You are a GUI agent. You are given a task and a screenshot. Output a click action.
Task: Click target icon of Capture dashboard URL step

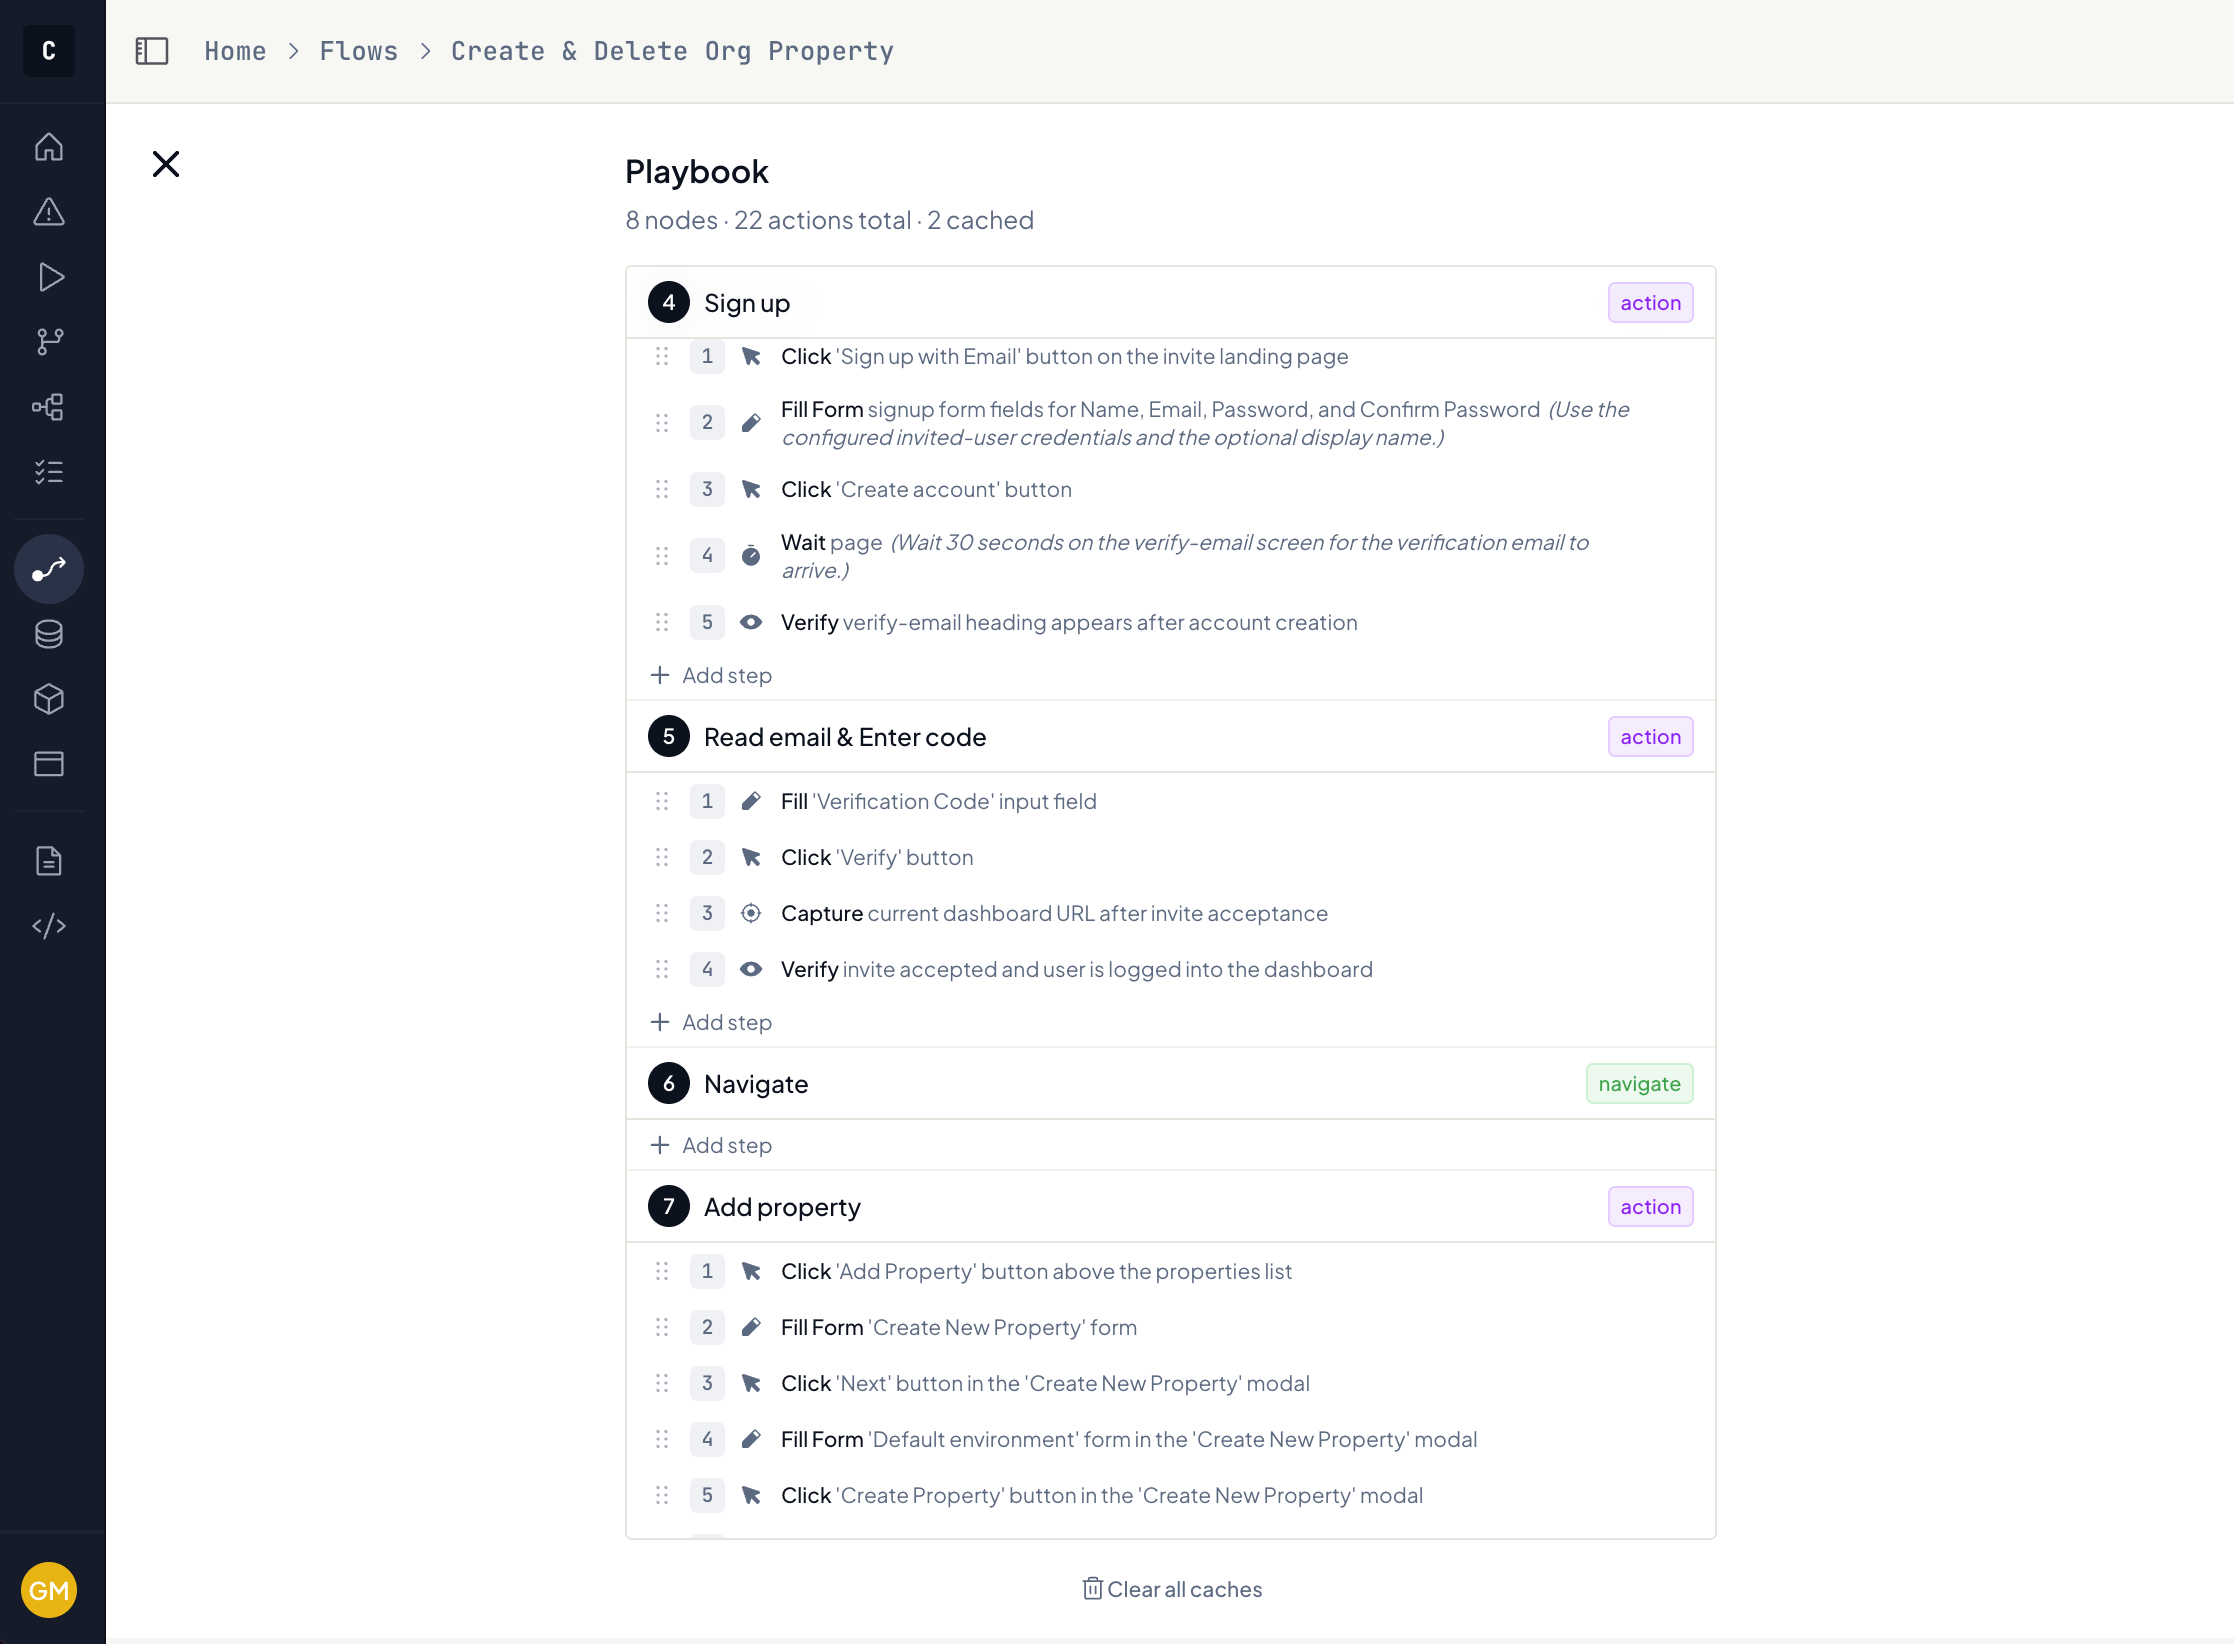pos(751,913)
